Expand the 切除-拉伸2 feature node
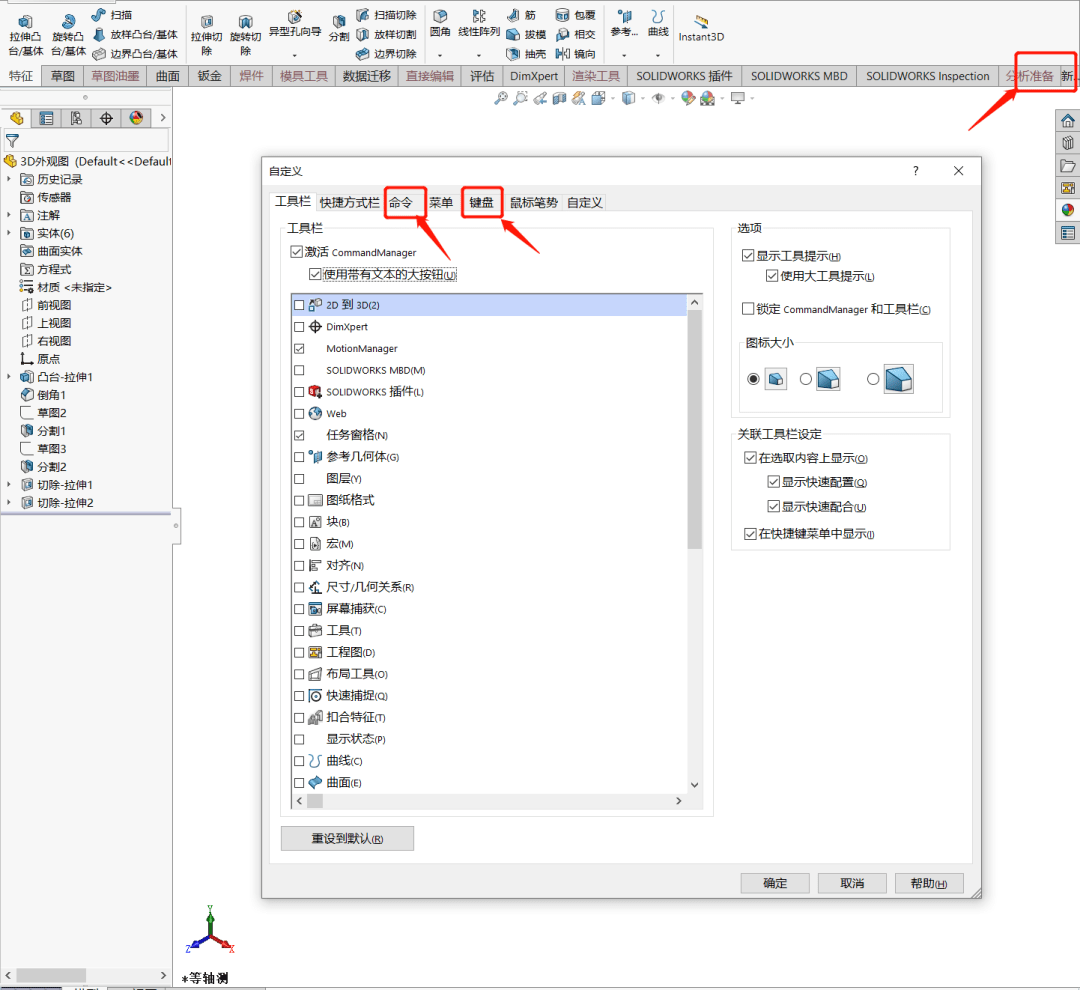1080x990 pixels. [x=9, y=502]
